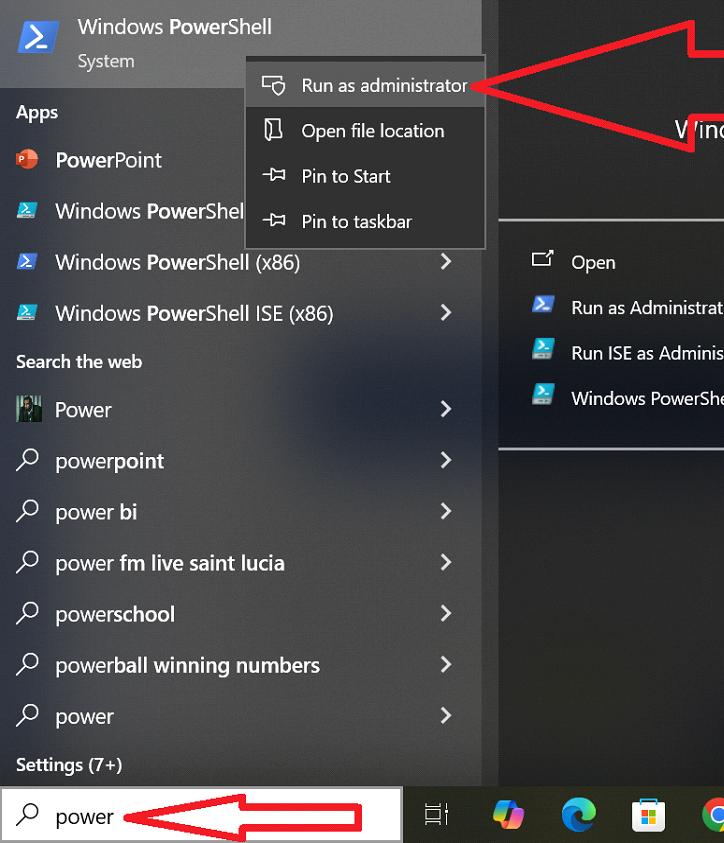This screenshot has height=843, width=724.
Task: Open Microsoft Store from the taskbar
Action: pos(649,815)
